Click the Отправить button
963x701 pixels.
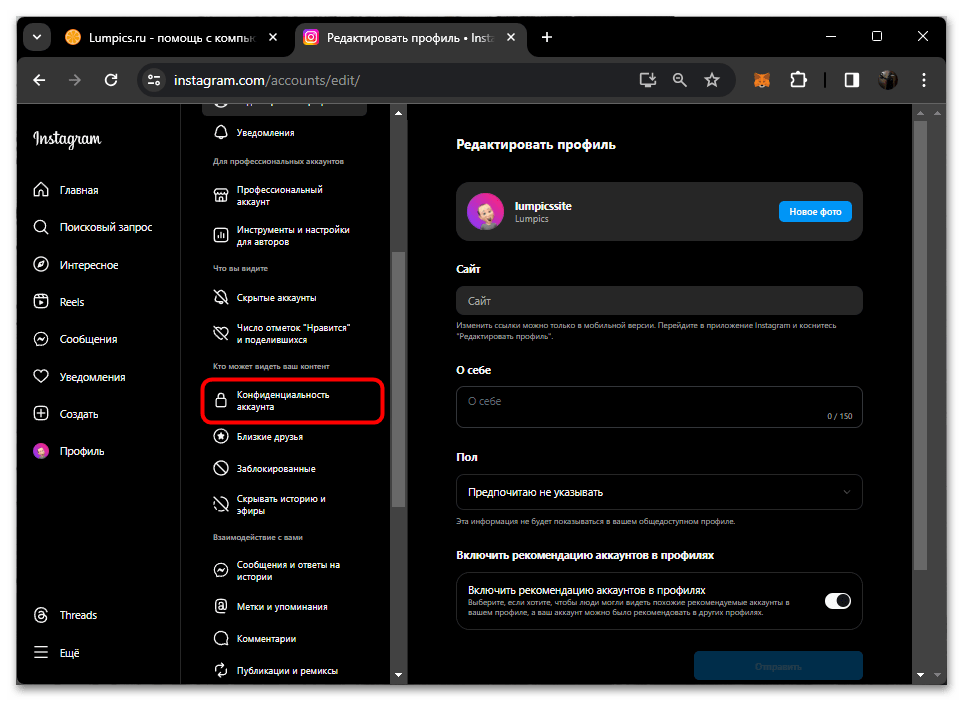[x=778, y=667]
